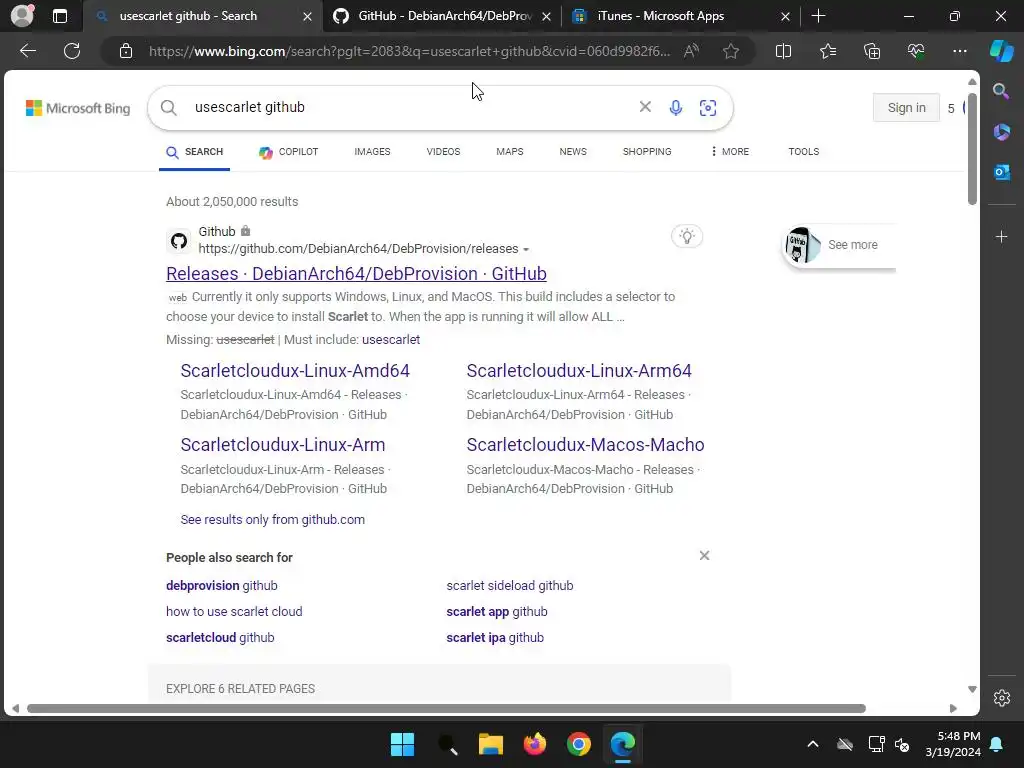Clear the Bing search box
The image size is (1024, 768).
645,106
